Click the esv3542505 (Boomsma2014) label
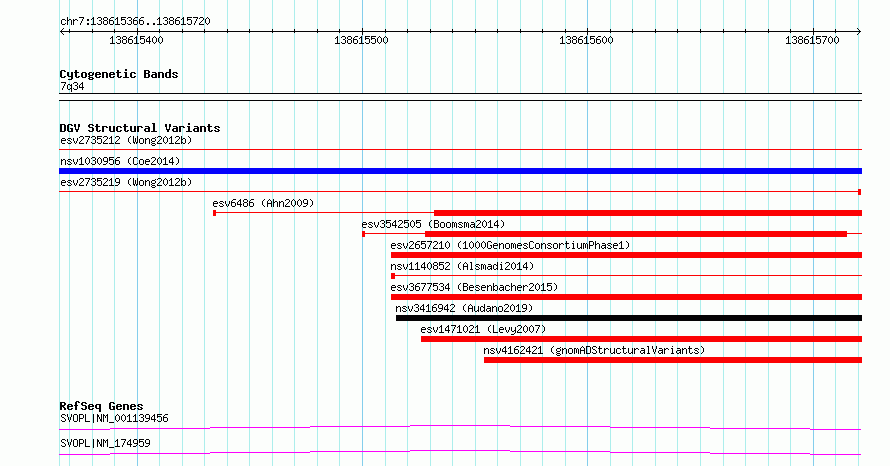This screenshot has height=466, width=890. point(433,224)
